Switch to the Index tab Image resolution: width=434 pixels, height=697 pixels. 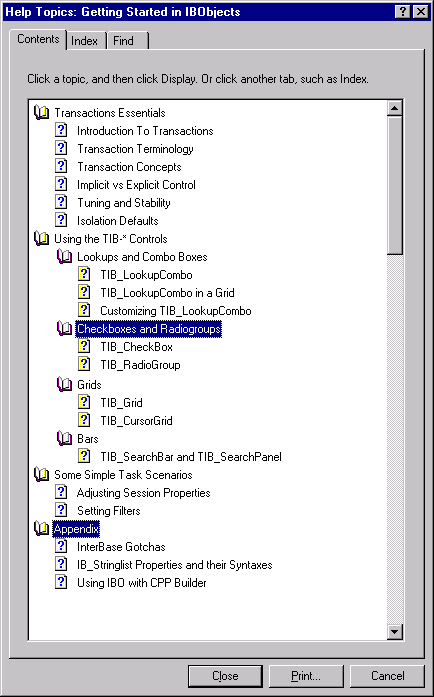tap(84, 41)
